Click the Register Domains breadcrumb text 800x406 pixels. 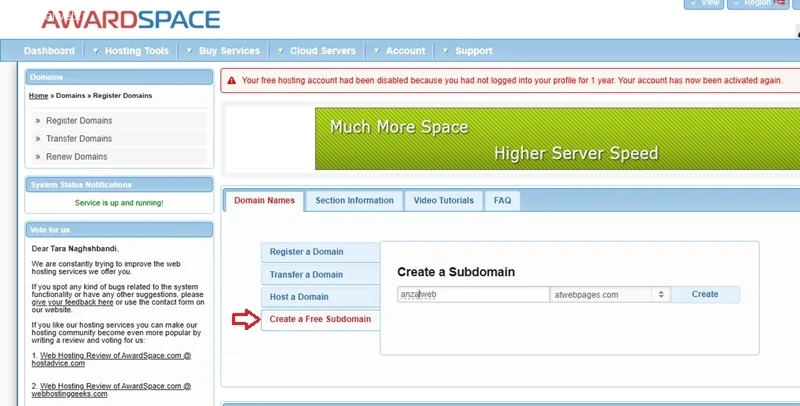[122, 95]
